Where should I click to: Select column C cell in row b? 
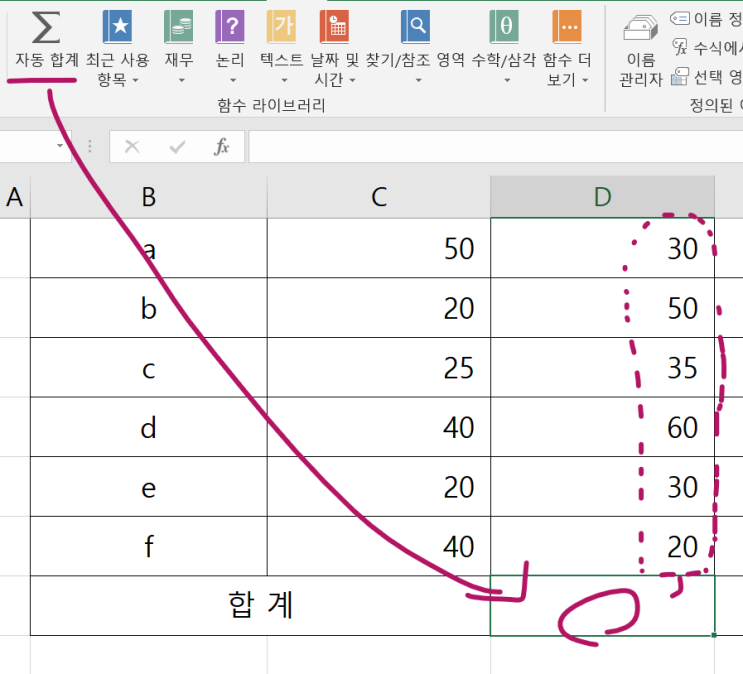[x=379, y=308]
